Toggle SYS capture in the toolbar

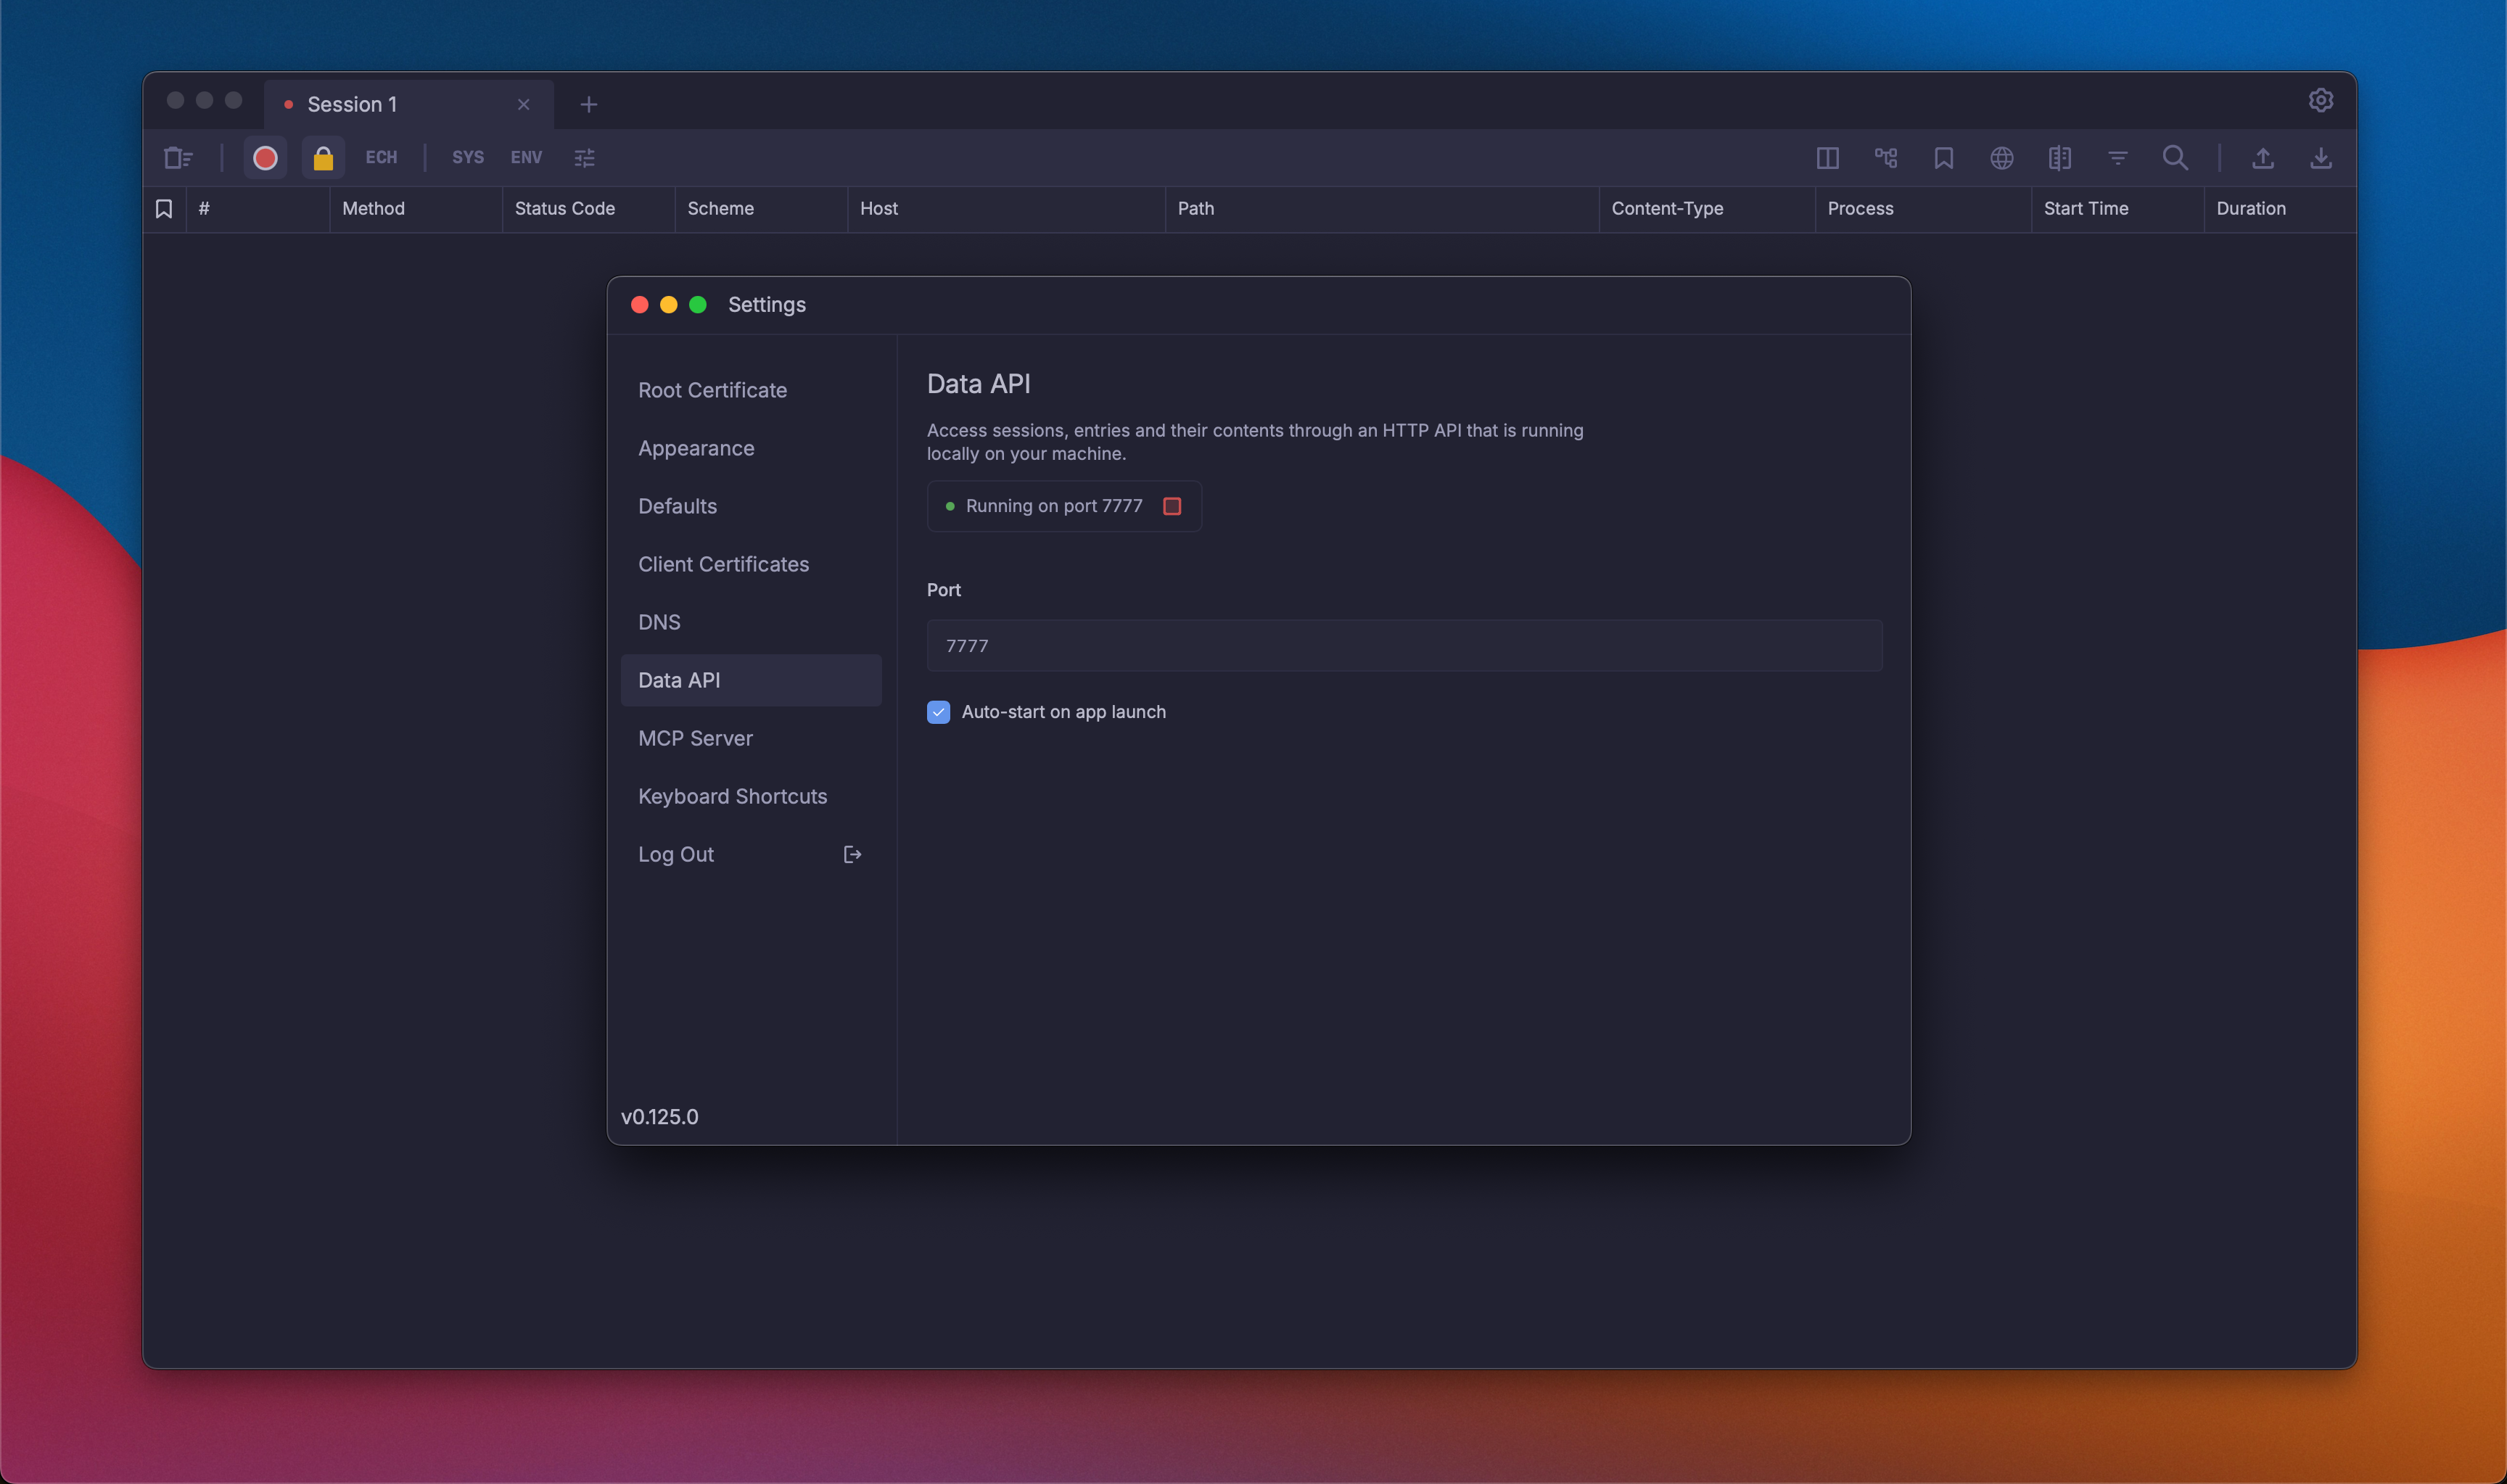click(467, 157)
